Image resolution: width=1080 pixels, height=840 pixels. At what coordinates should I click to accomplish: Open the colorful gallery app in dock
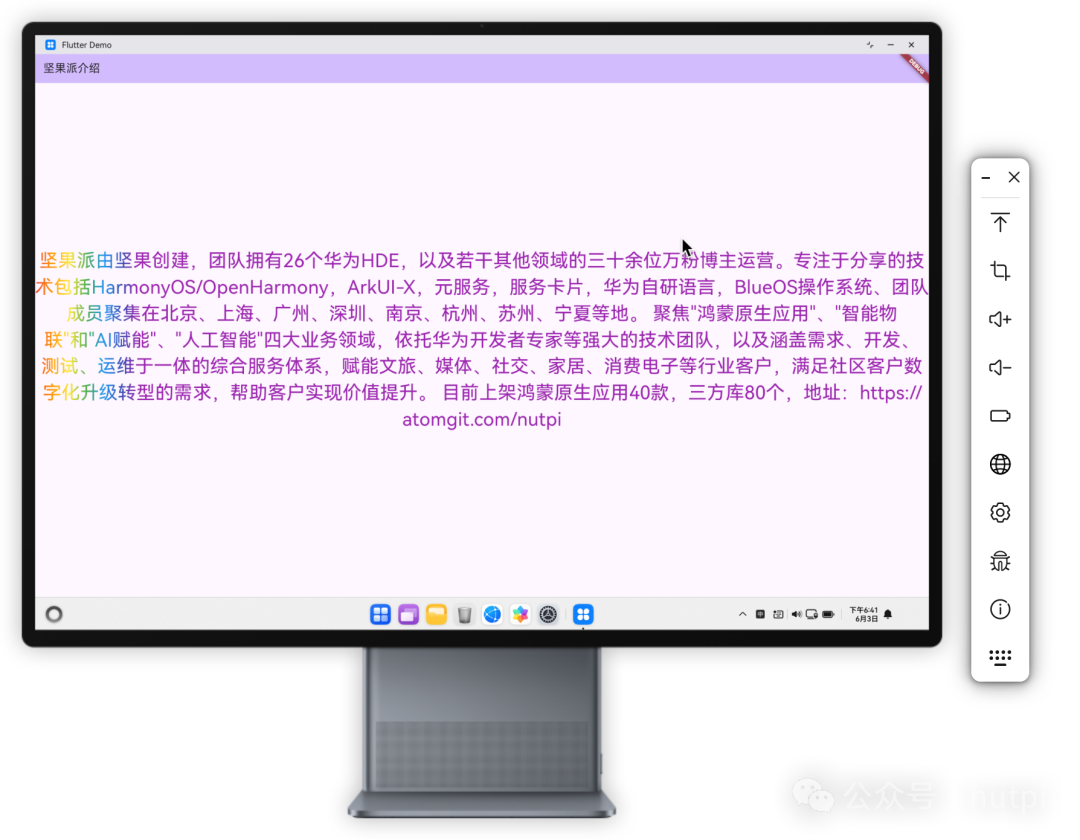point(520,614)
